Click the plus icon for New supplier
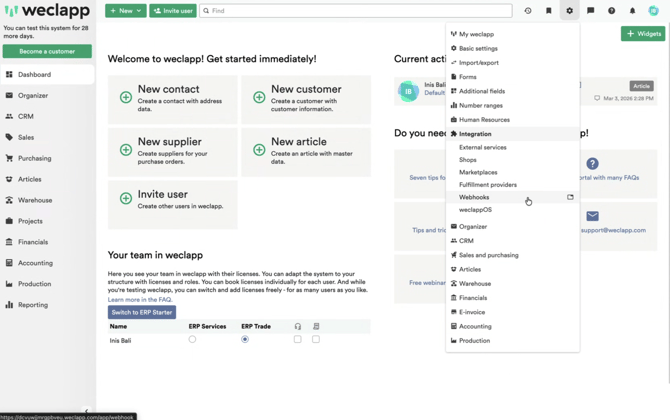The image size is (670, 420). tap(126, 150)
